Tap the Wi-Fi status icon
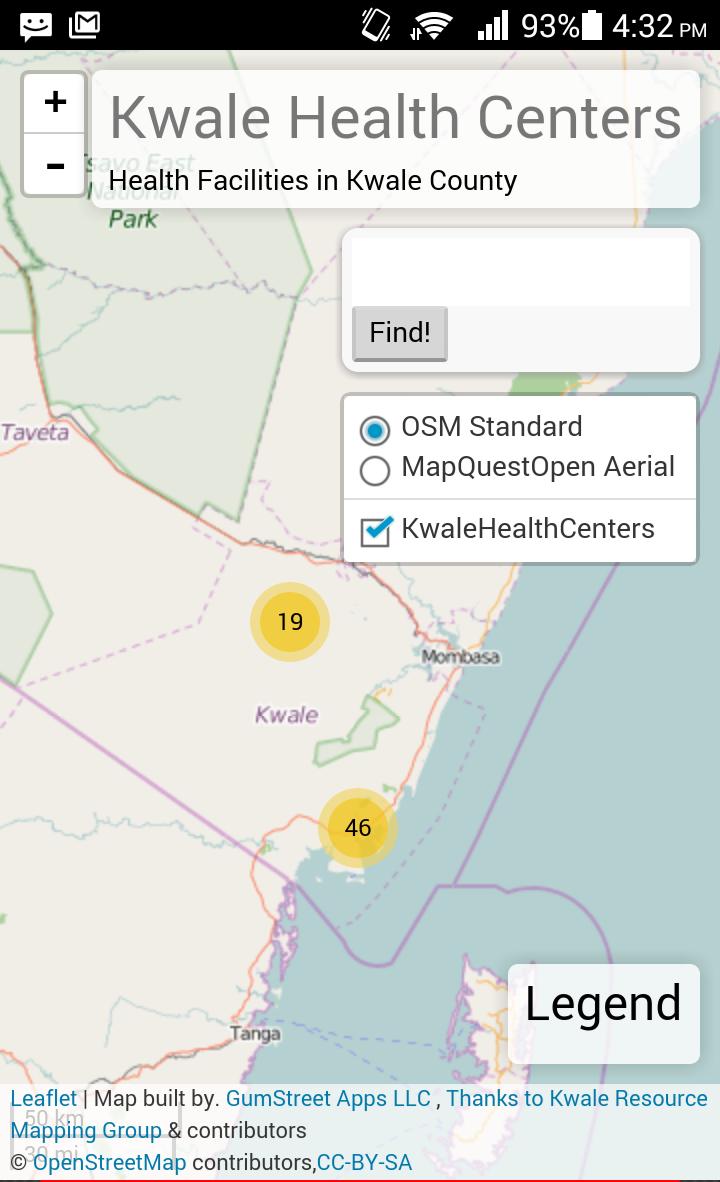The height and width of the screenshot is (1182, 720). (x=430, y=26)
